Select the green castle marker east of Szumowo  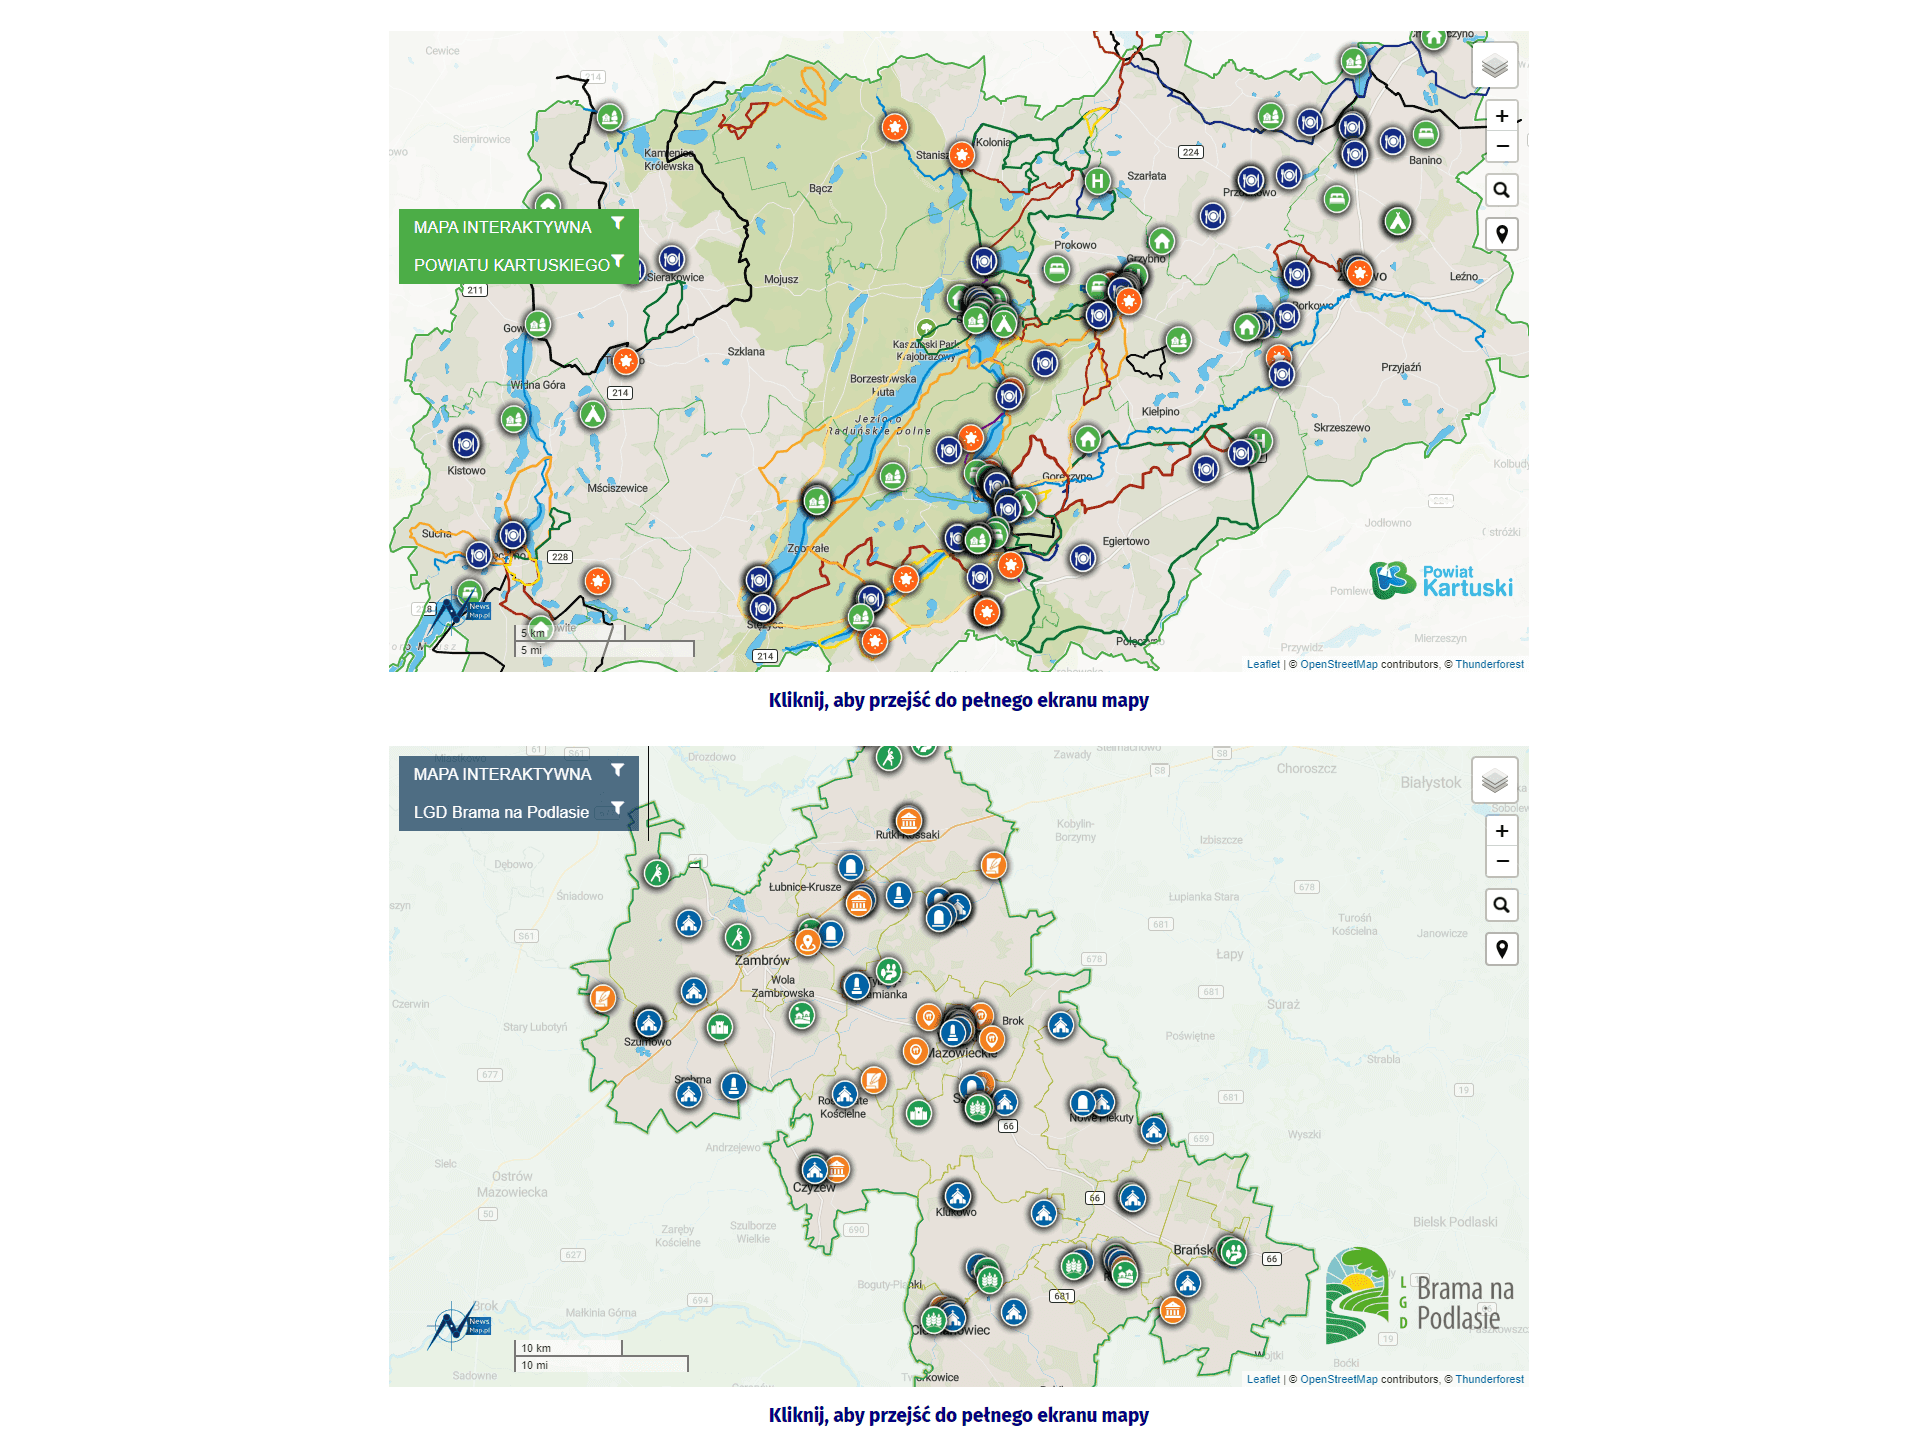719,1027
